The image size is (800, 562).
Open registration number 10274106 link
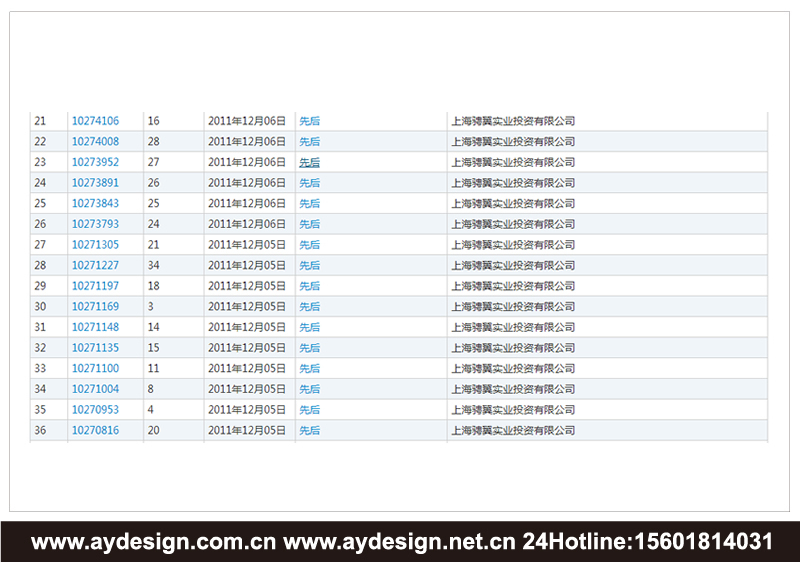coord(95,121)
